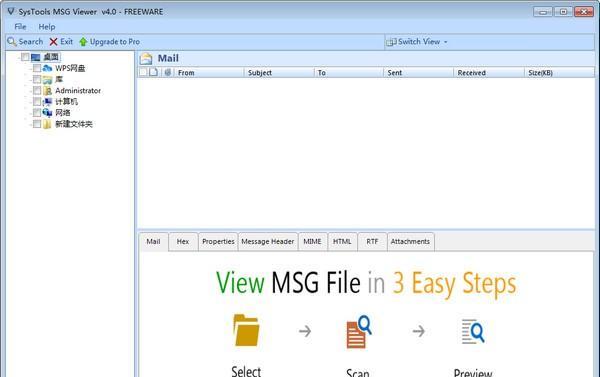Open the Attachments tab
The height and width of the screenshot is (377, 600).
(410, 242)
